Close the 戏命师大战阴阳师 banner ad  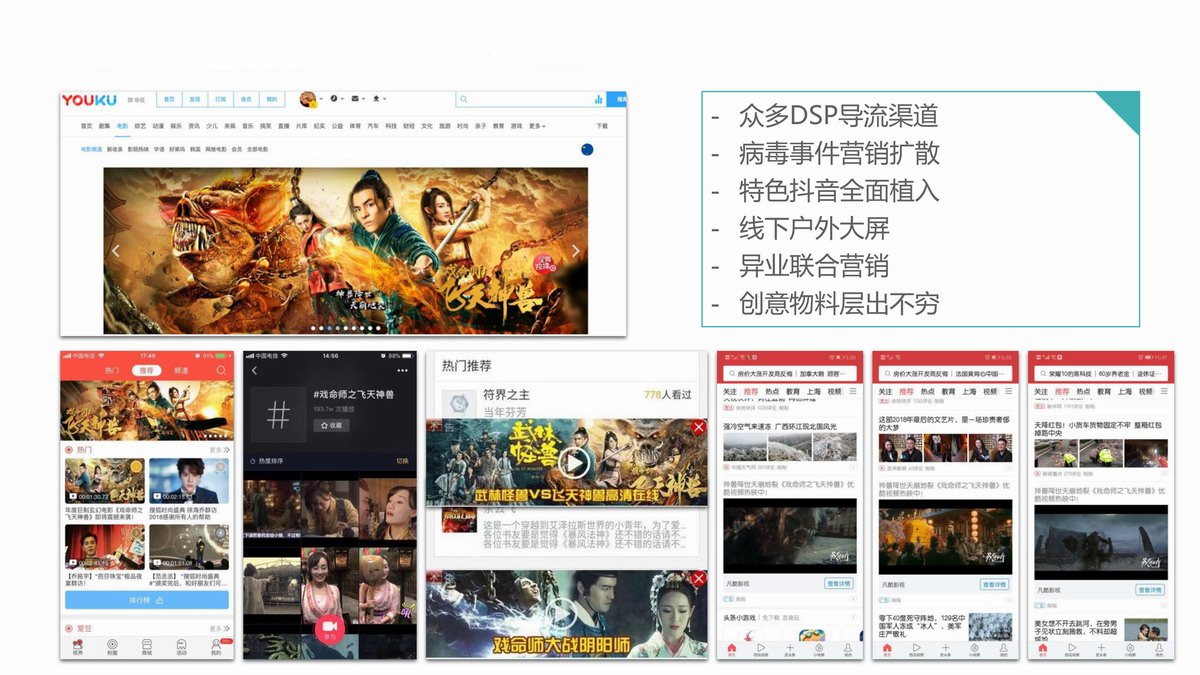(x=698, y=579)
